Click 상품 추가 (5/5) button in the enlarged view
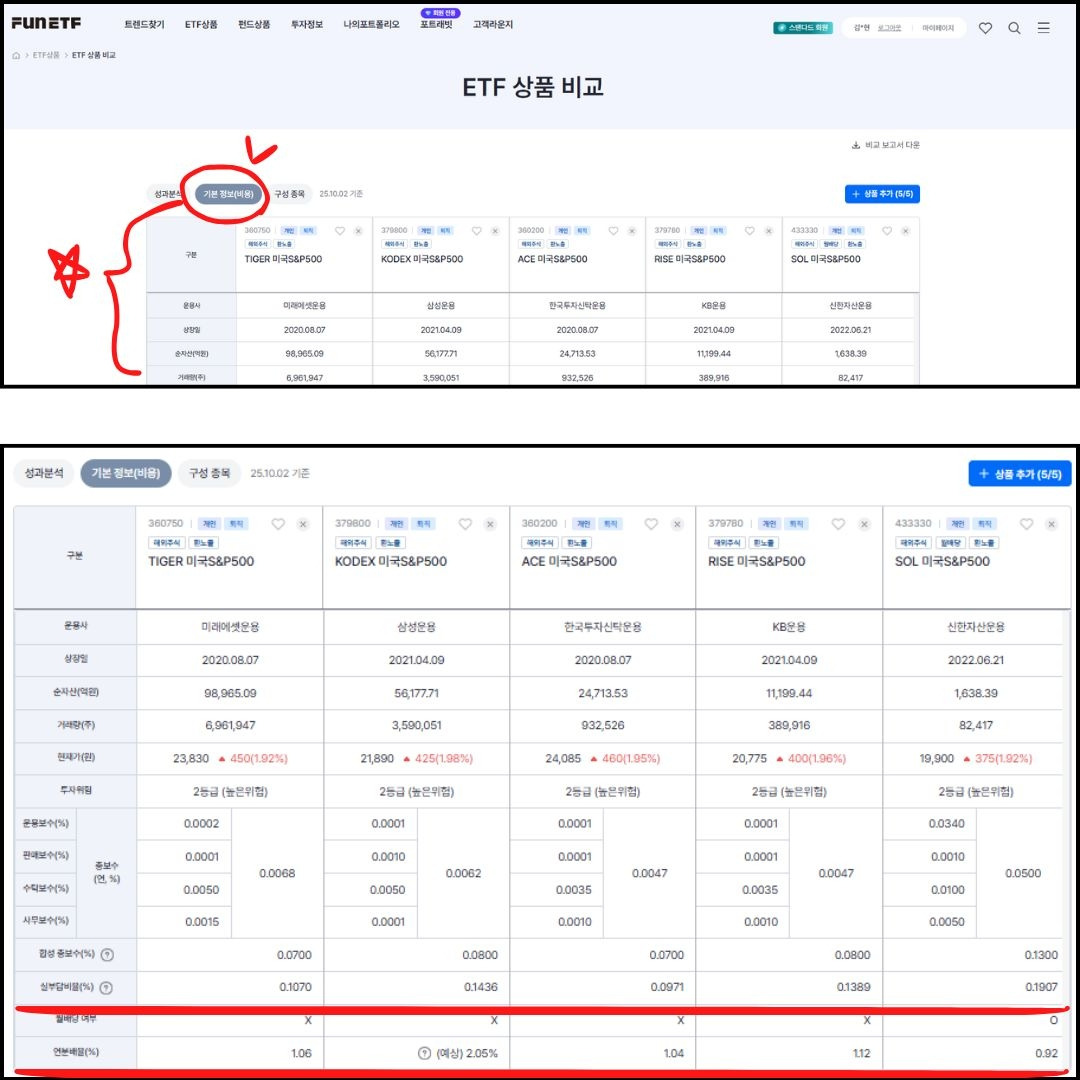1080x1080 pixels. click(1019, 474)
